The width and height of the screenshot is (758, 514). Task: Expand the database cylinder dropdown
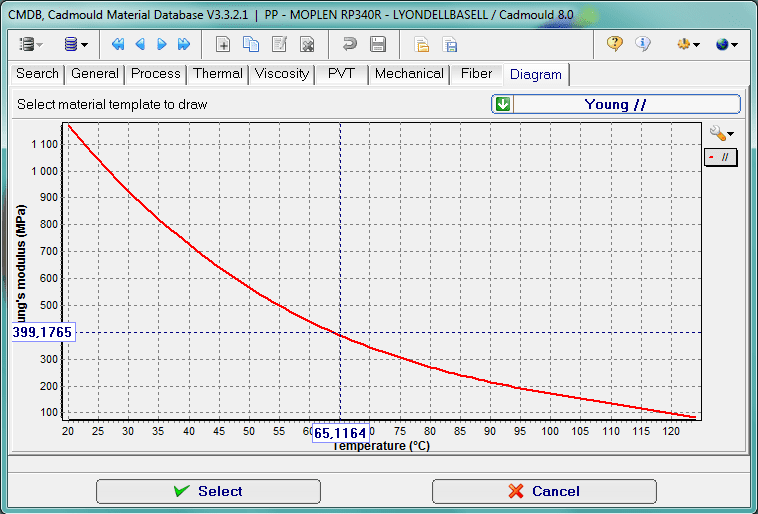[x=76, y=44]
